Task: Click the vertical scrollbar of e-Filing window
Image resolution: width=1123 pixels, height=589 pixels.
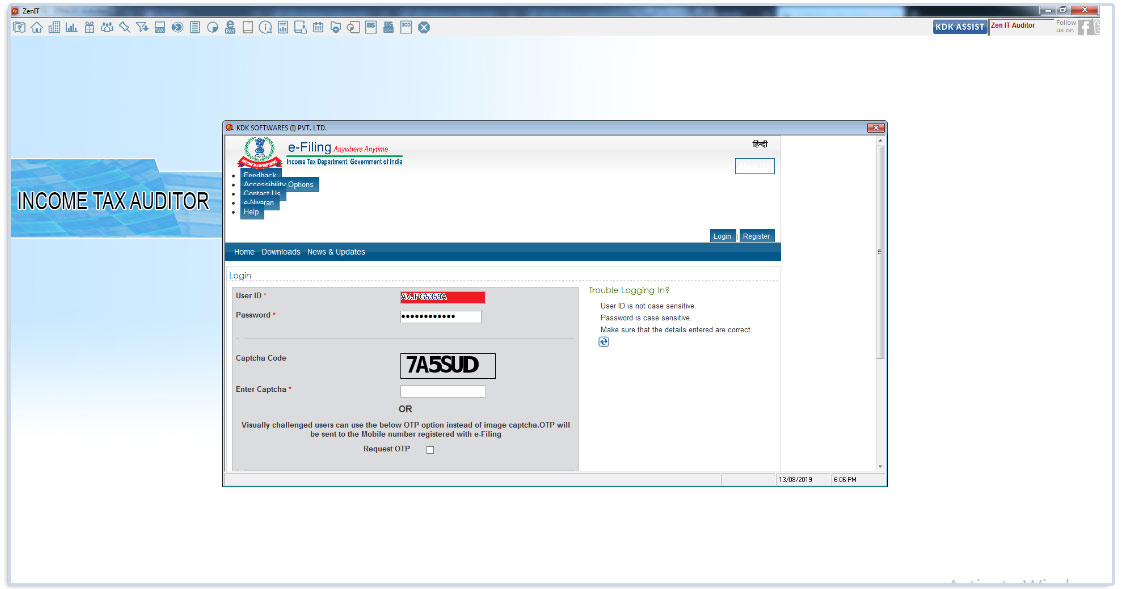Action: pos(880,252)
